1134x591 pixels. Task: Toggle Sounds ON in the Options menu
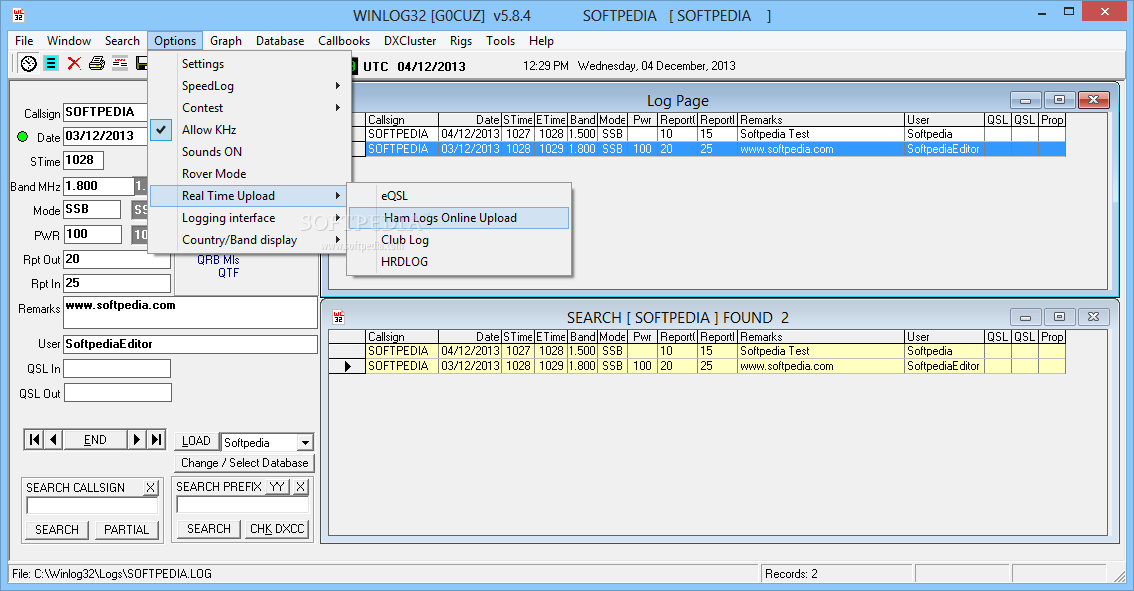[250, 152]
